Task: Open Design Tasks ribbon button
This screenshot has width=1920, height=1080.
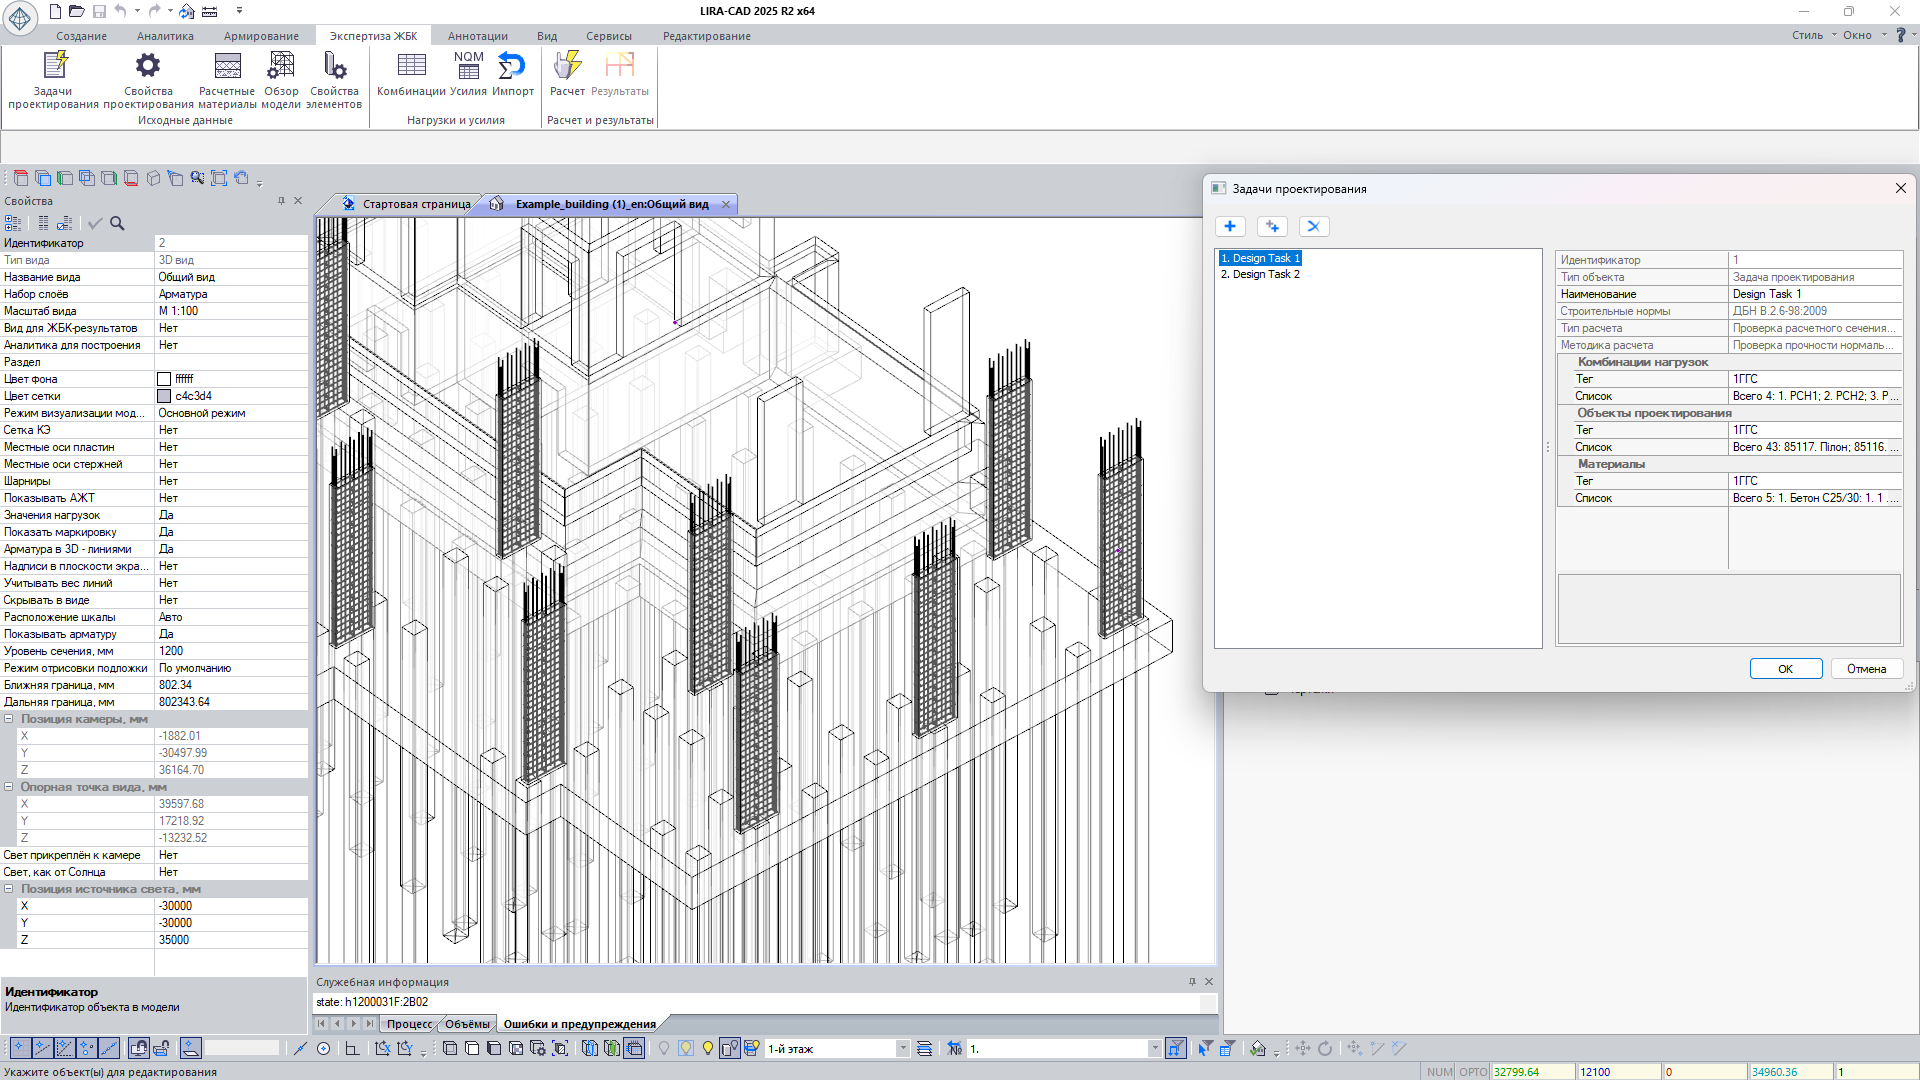Action: pos(53,78)
